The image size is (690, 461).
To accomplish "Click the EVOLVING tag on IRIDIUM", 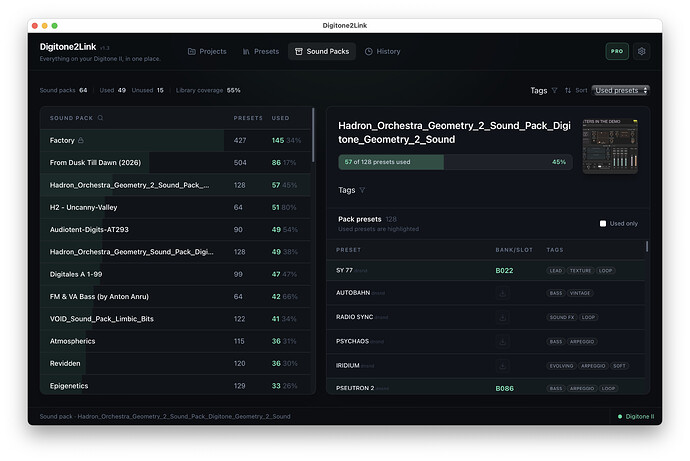I will (x=562, y=366).
